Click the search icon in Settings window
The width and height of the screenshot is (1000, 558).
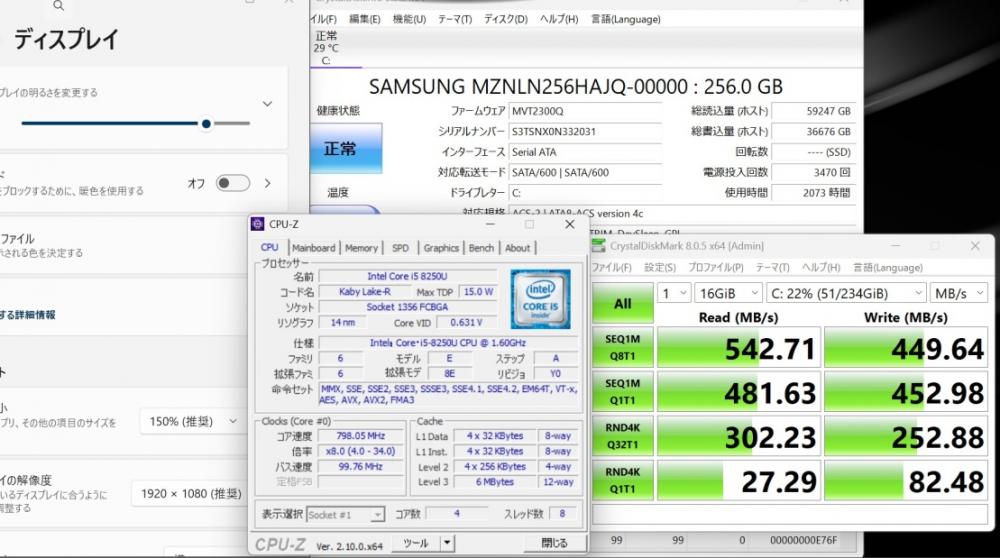(58, 6)
